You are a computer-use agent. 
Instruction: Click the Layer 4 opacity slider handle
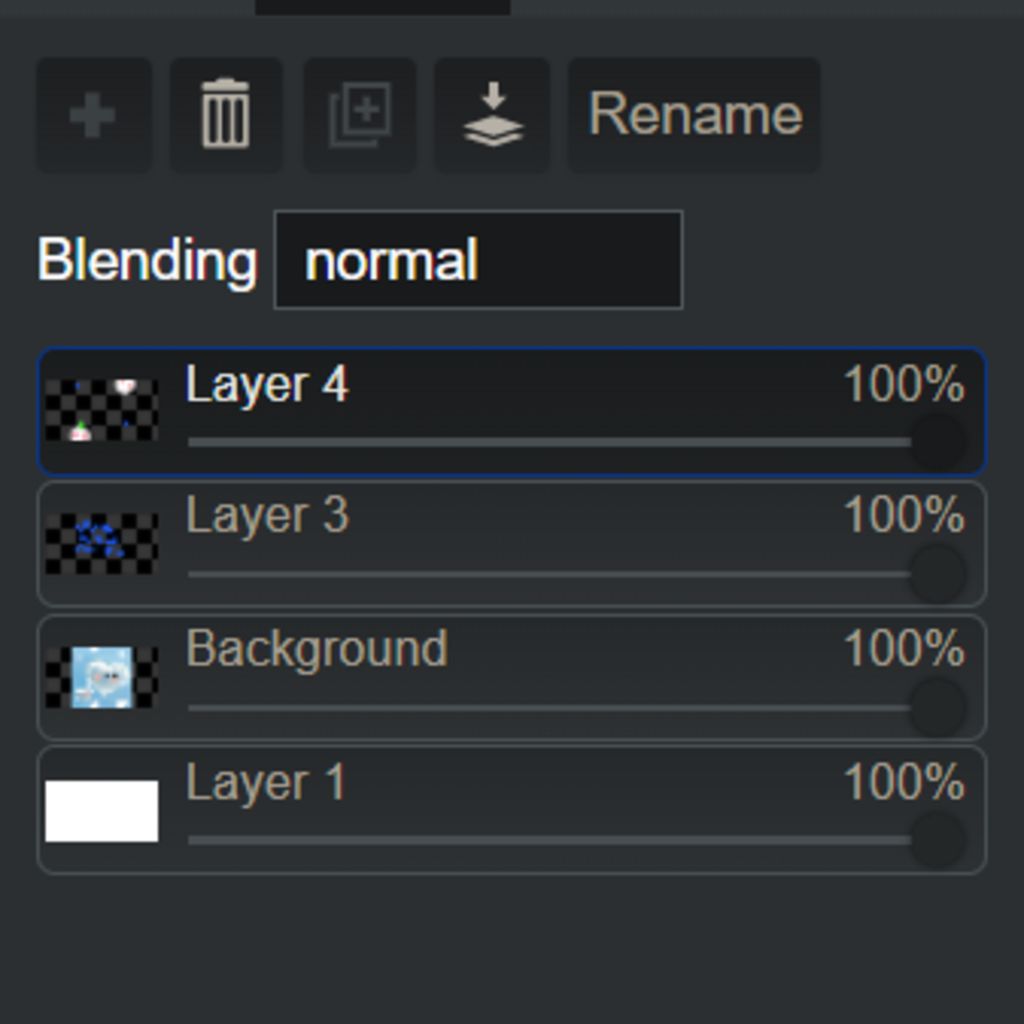coord(938,441)
